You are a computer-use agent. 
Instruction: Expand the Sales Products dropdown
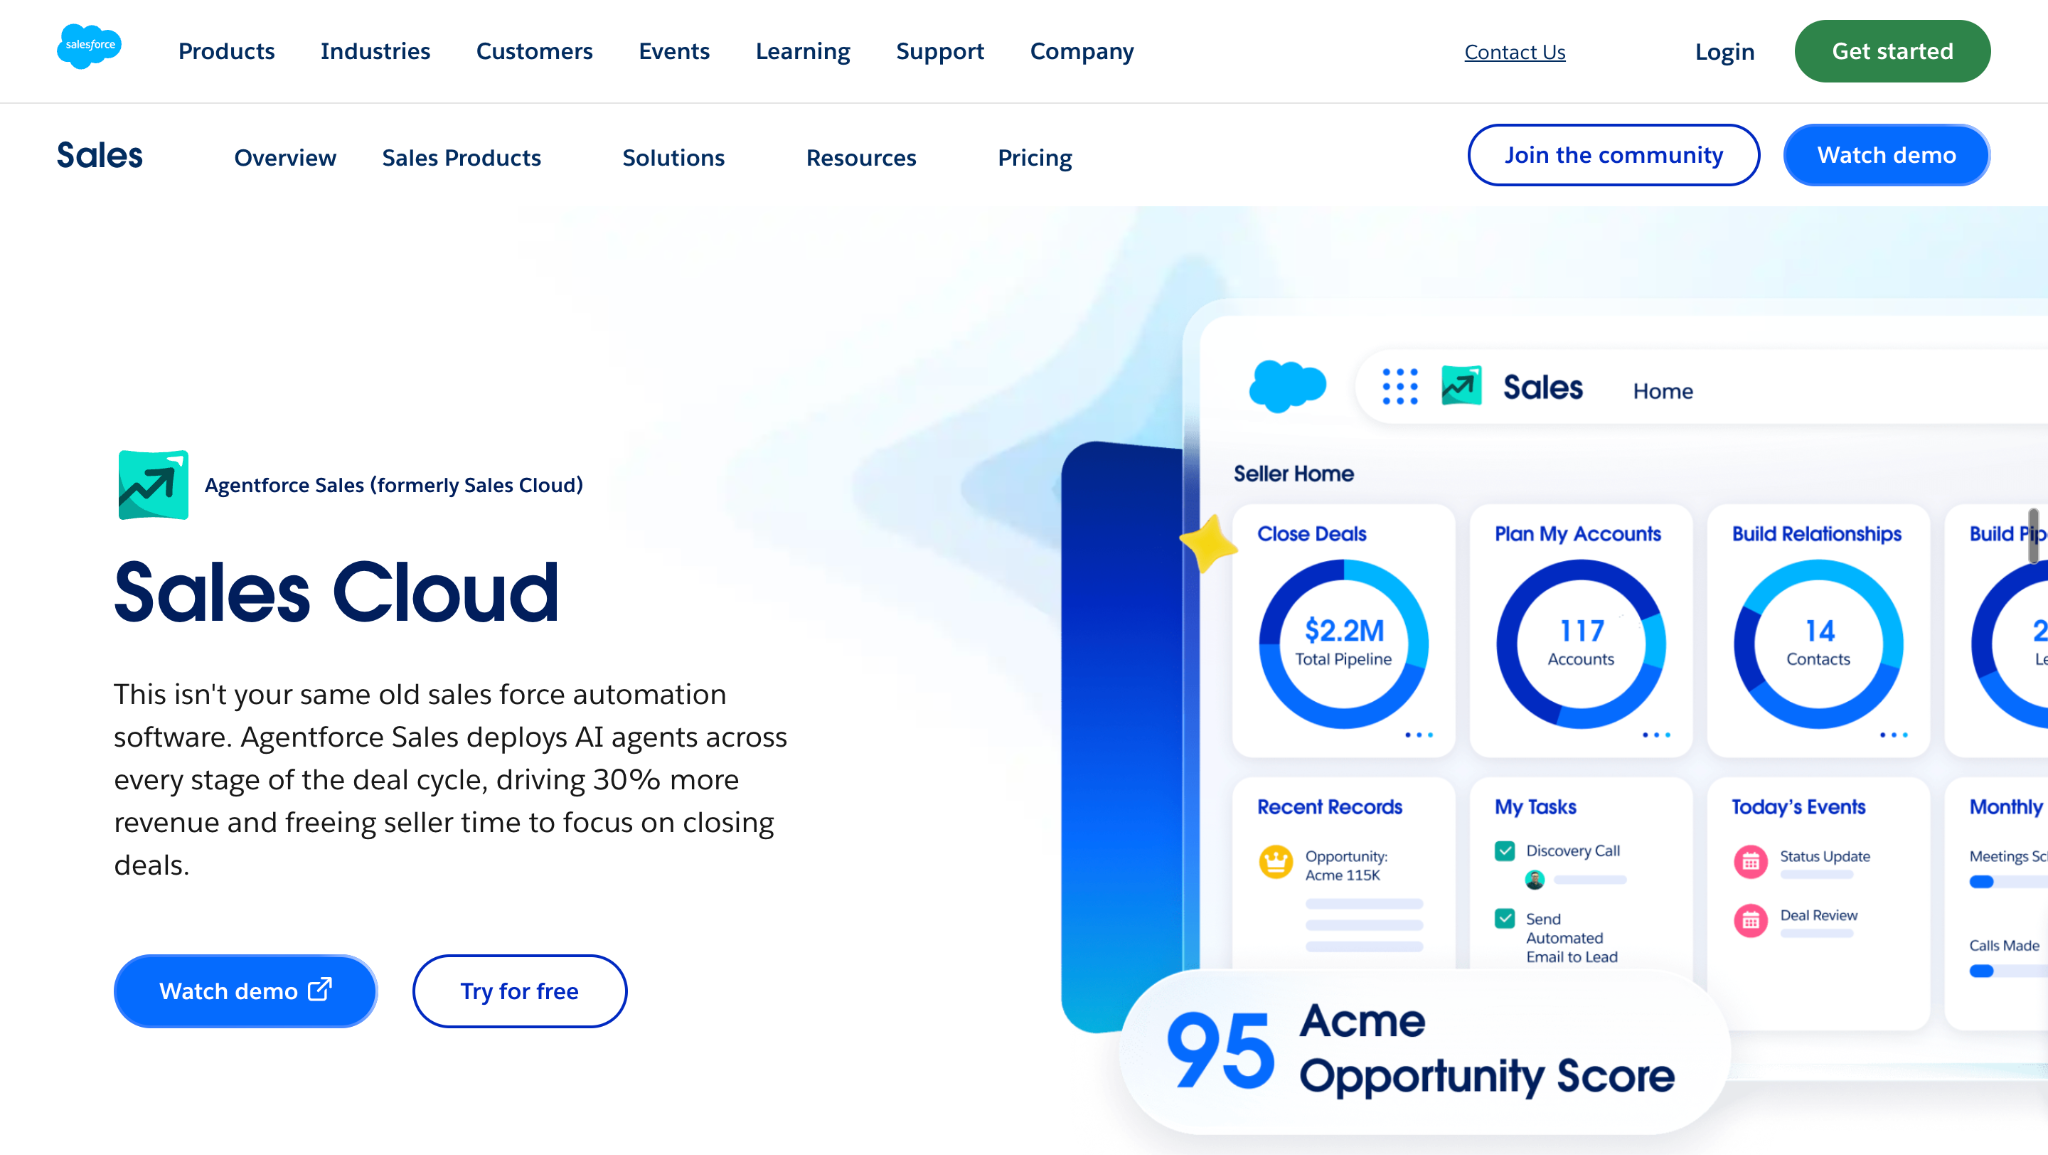(x=461, y=158)
